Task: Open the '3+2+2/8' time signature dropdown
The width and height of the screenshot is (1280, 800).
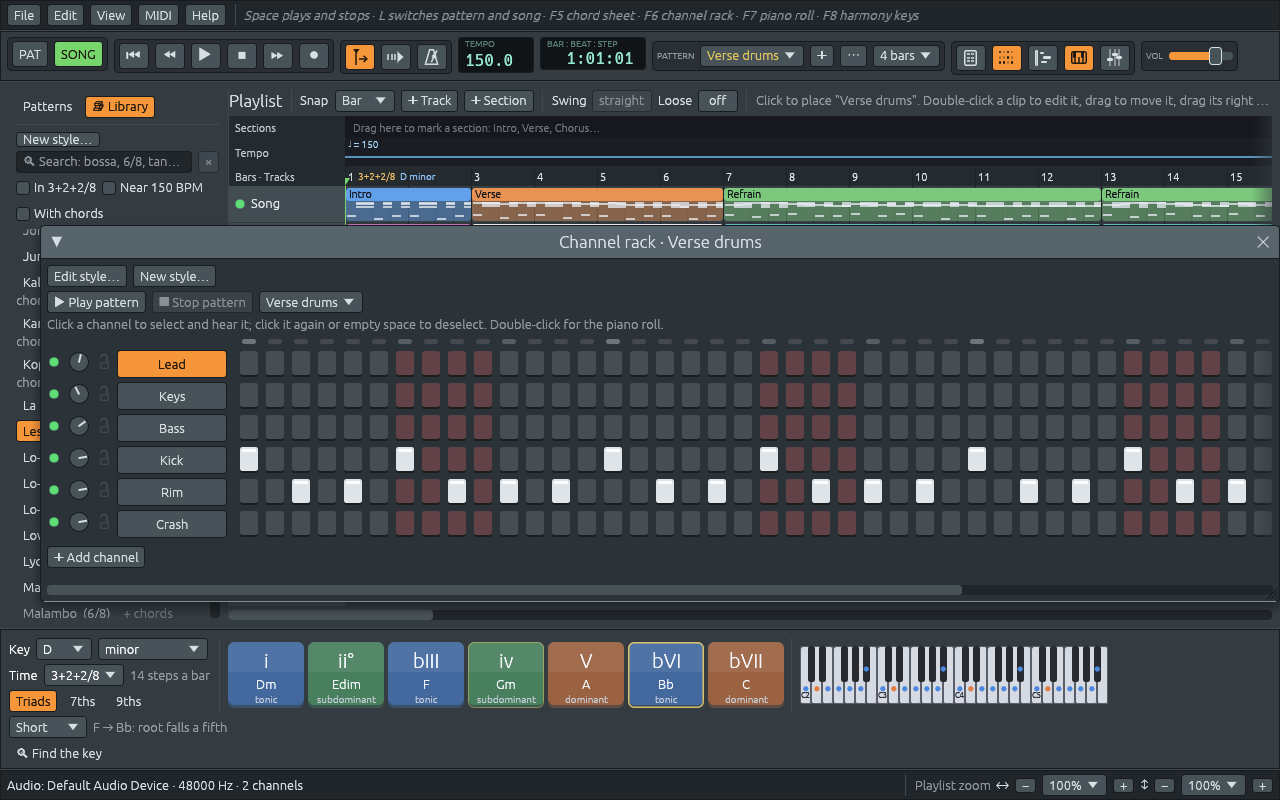Action: (x=84, y=675)
